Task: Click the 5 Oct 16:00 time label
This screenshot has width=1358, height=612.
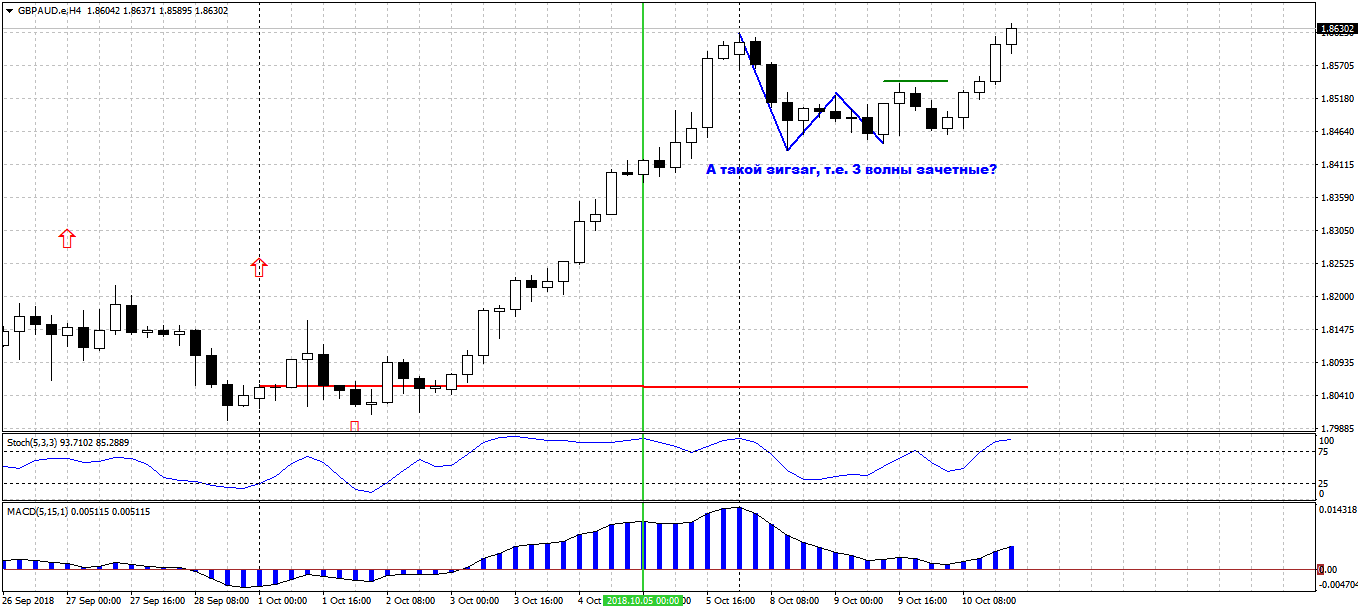Action: click(730, 601)
